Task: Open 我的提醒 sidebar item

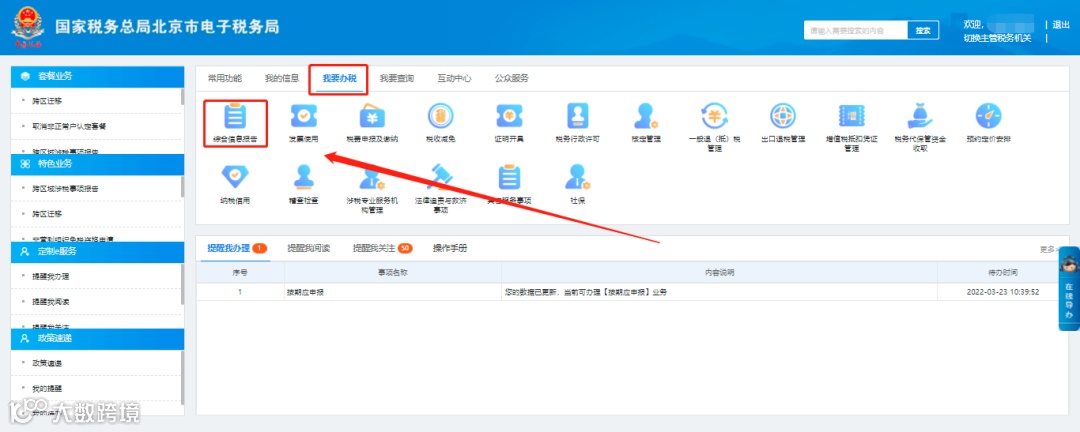Action: click(x=47, y=389)
